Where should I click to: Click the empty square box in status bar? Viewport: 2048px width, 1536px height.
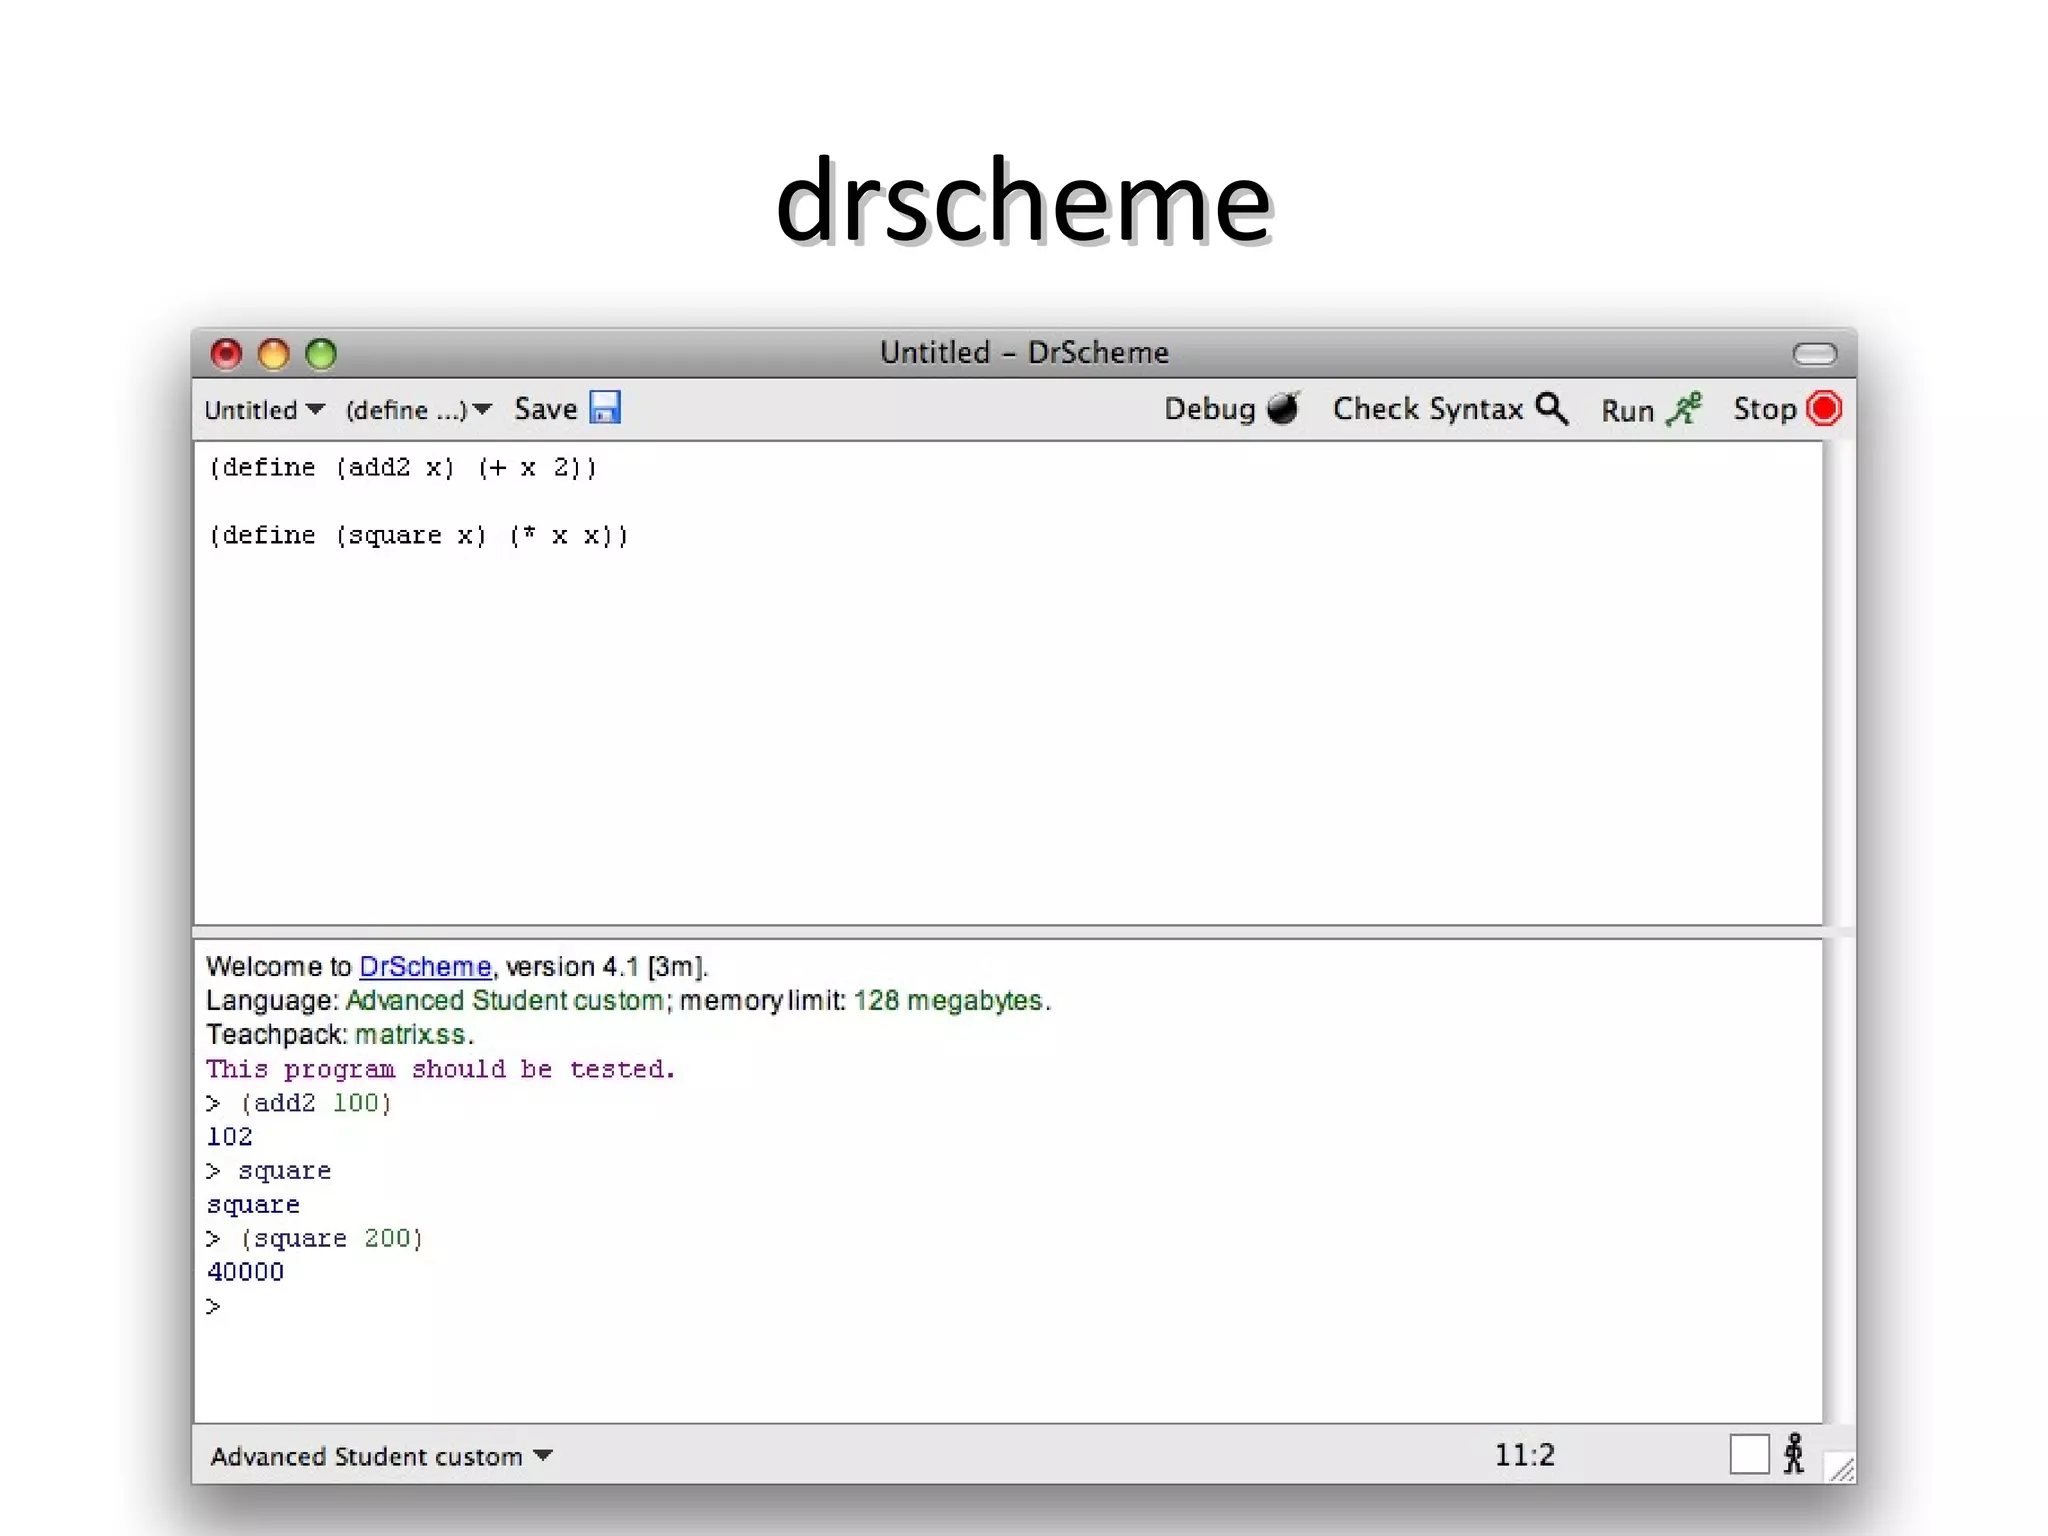[x=1749, y=1454]
